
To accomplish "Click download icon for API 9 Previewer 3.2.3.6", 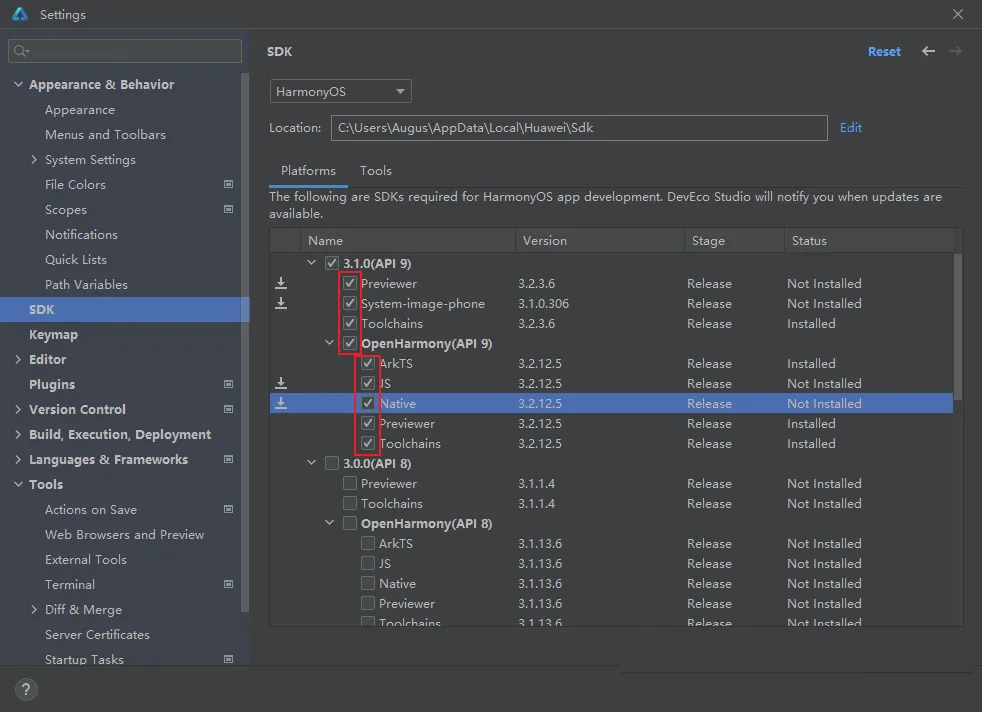I will [x=281, y=283].
